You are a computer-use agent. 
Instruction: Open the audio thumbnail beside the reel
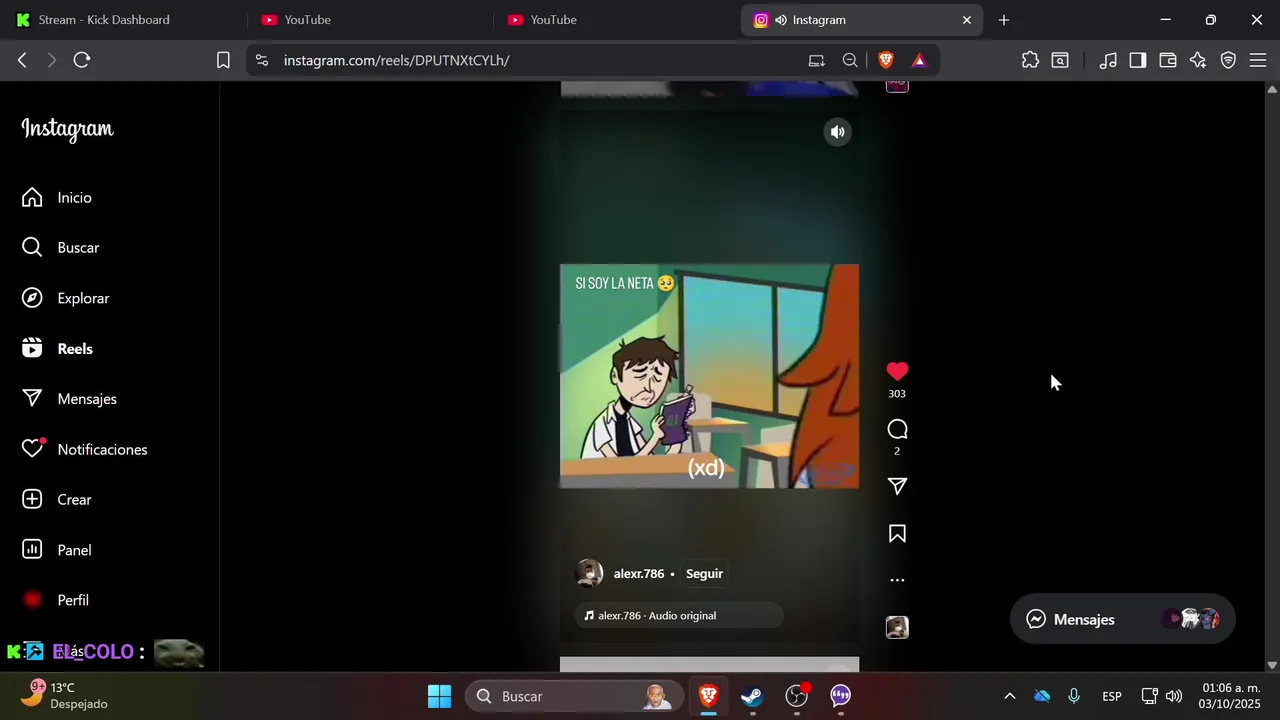(x=897, y=627)
